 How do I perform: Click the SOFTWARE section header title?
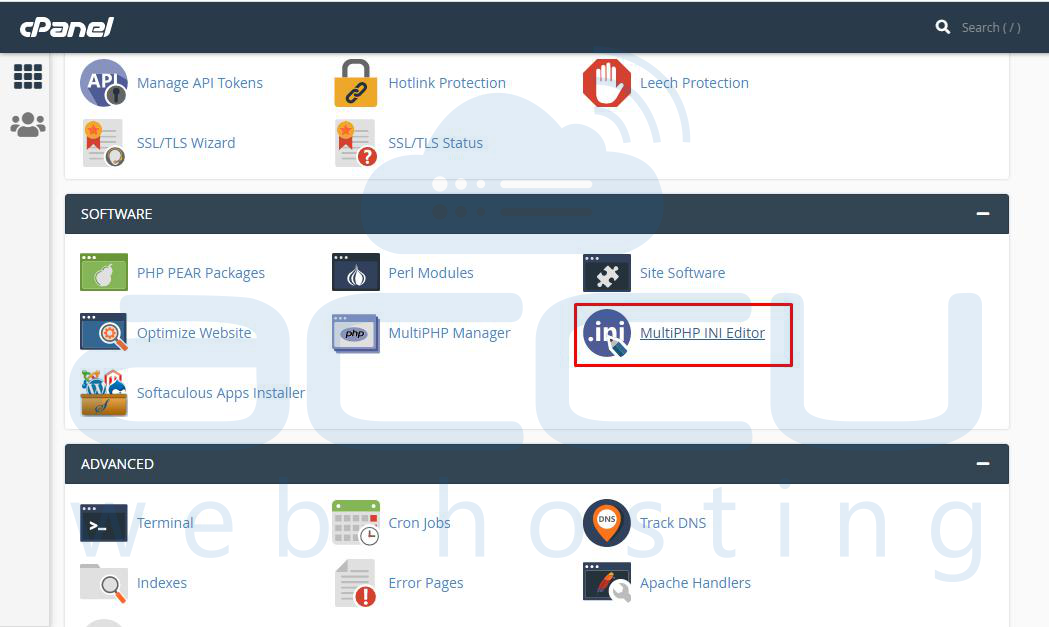tap(116, 214)
